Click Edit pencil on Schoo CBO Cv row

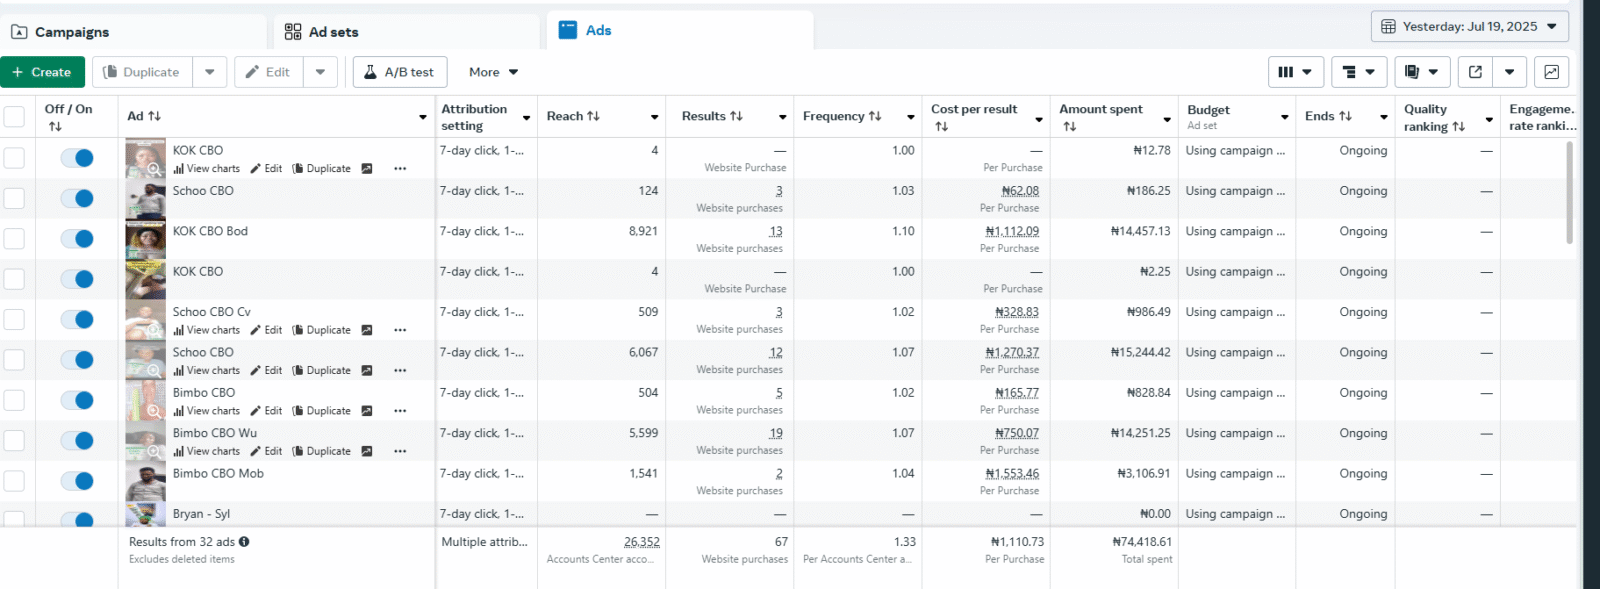point(266,330)
